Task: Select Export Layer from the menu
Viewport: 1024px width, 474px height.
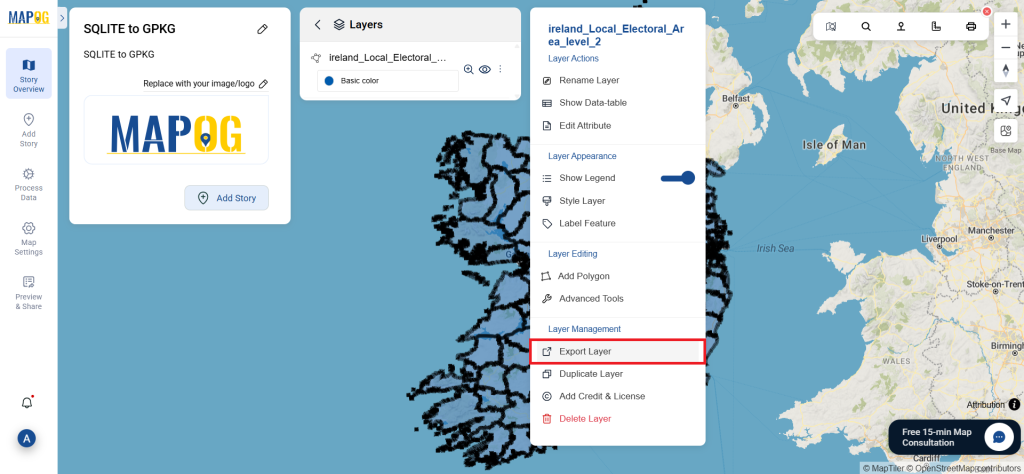Action: point(585,351)
